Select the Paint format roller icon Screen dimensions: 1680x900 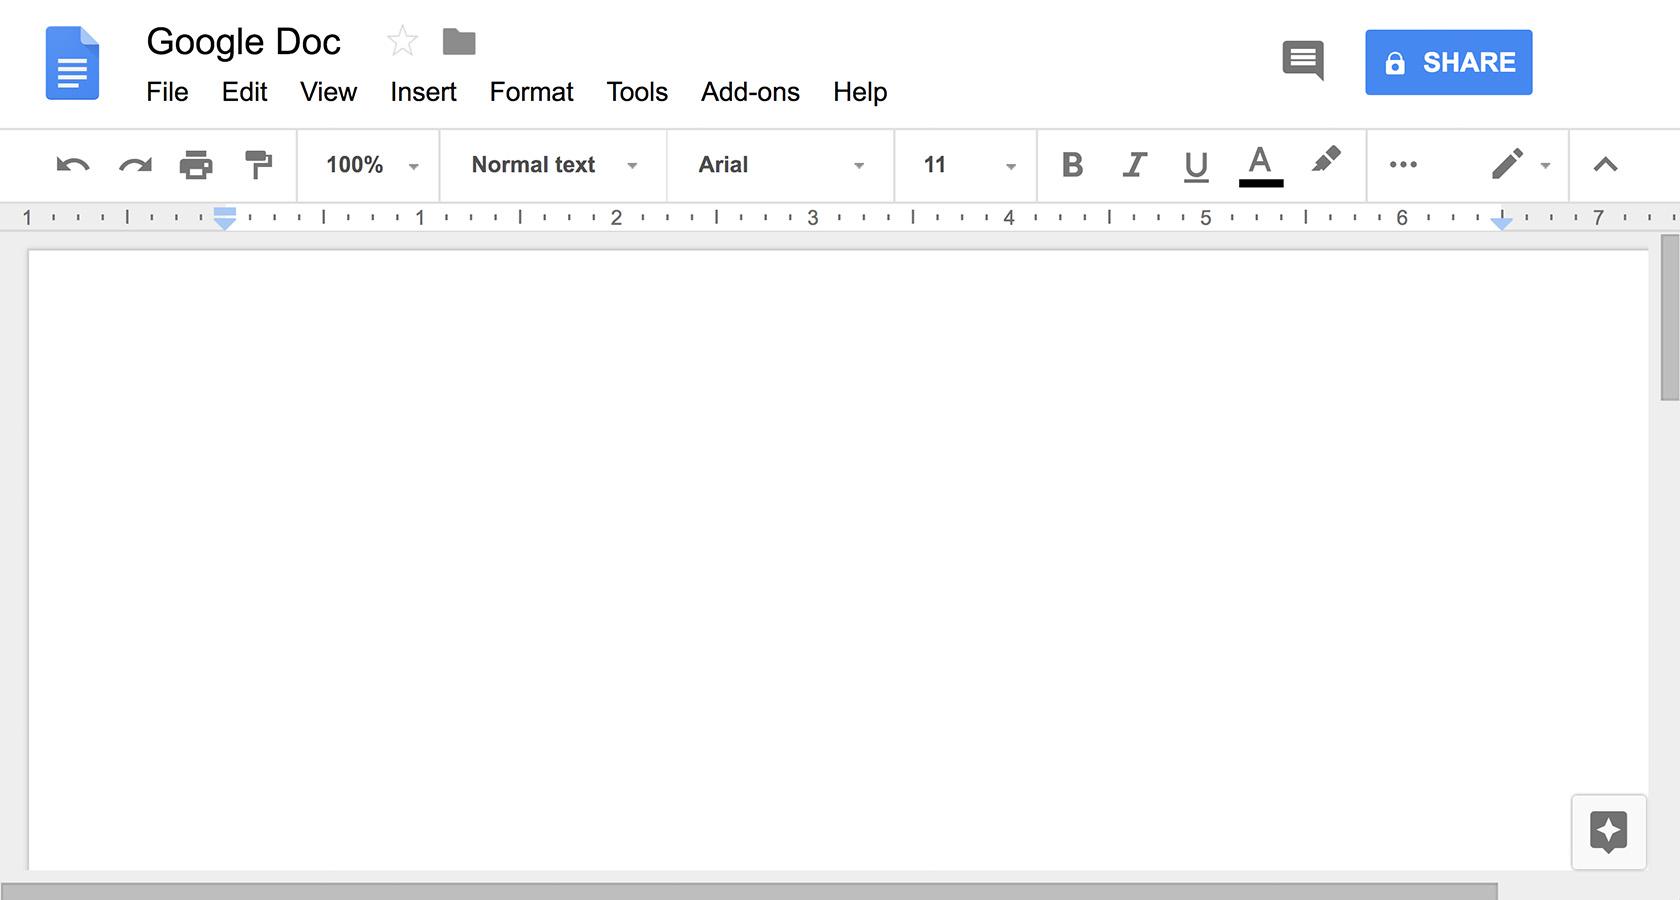click(258, 164)
